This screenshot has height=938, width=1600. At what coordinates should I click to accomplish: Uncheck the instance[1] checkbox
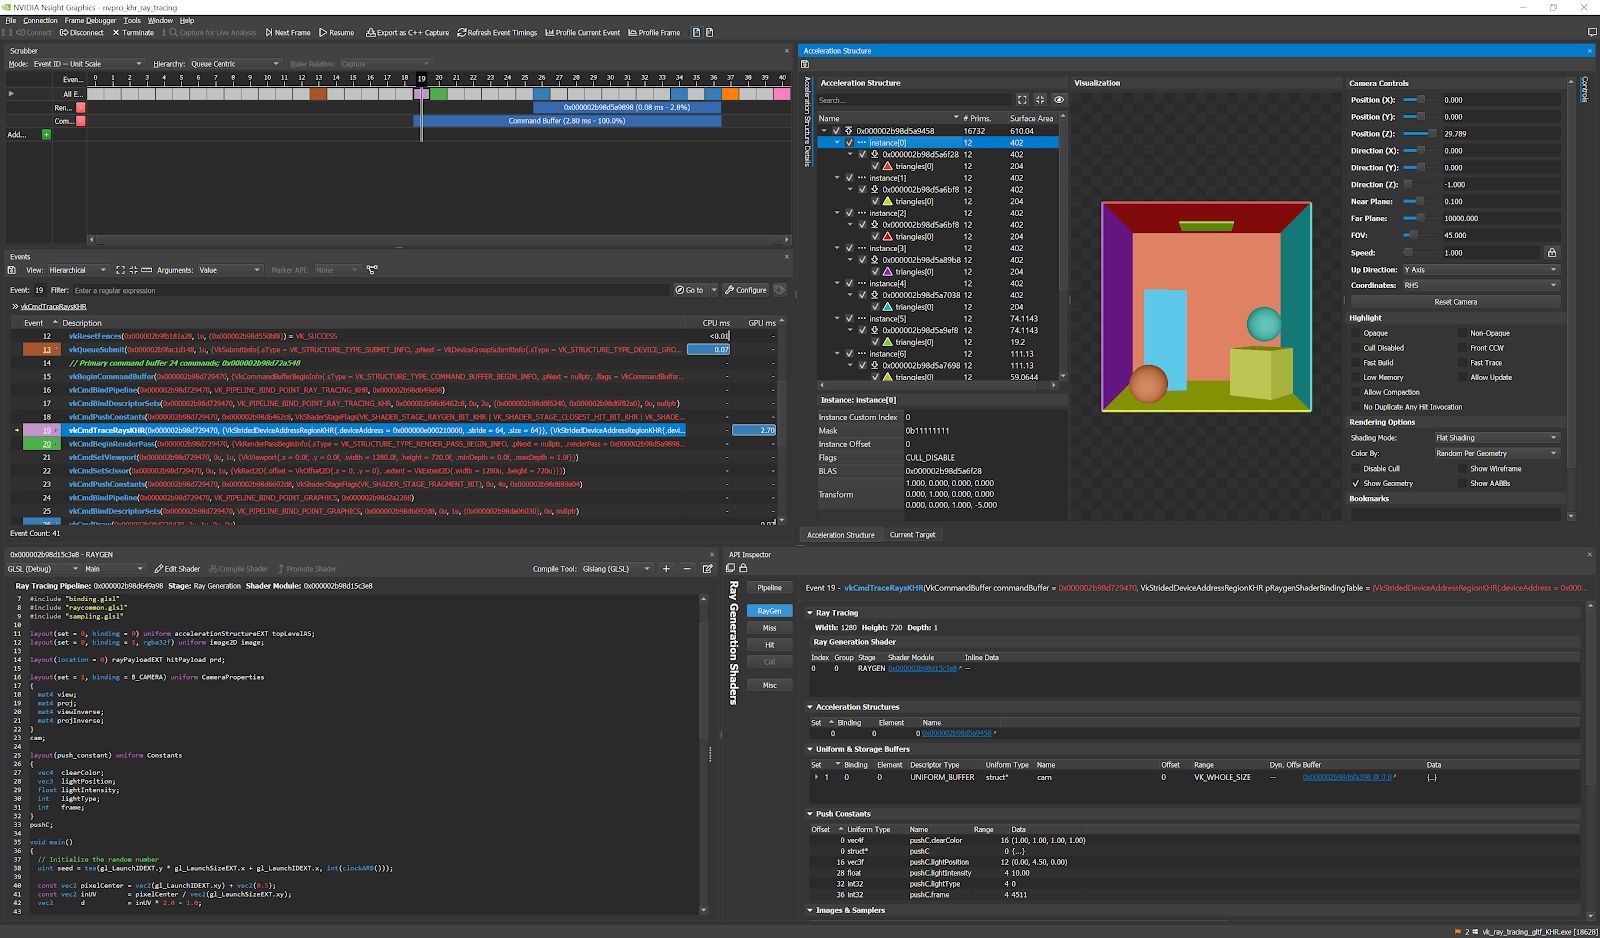coord(850,178)
